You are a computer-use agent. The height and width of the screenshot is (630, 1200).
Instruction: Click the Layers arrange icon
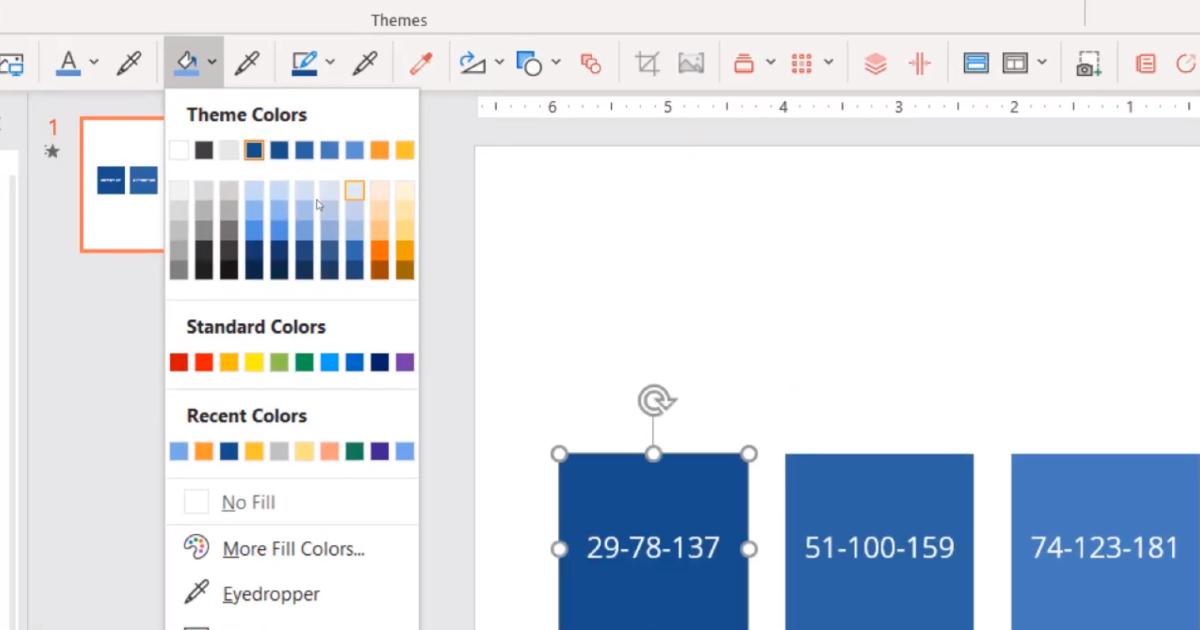click(x=875, y=62)
